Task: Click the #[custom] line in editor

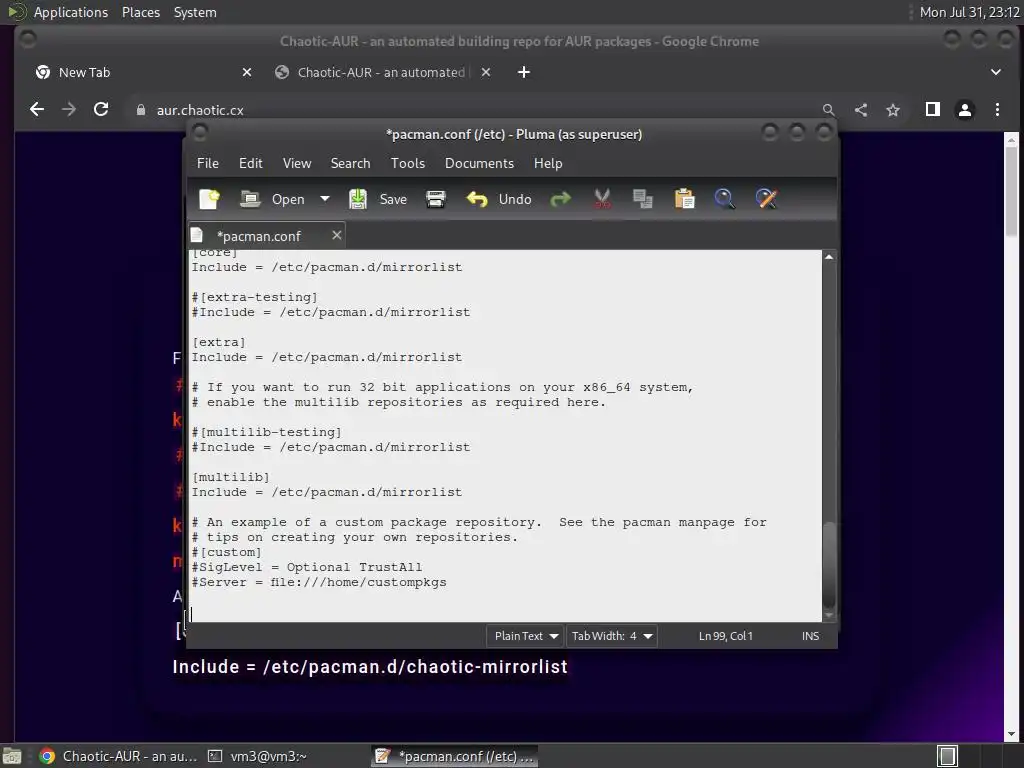Action: pos(227,552)
